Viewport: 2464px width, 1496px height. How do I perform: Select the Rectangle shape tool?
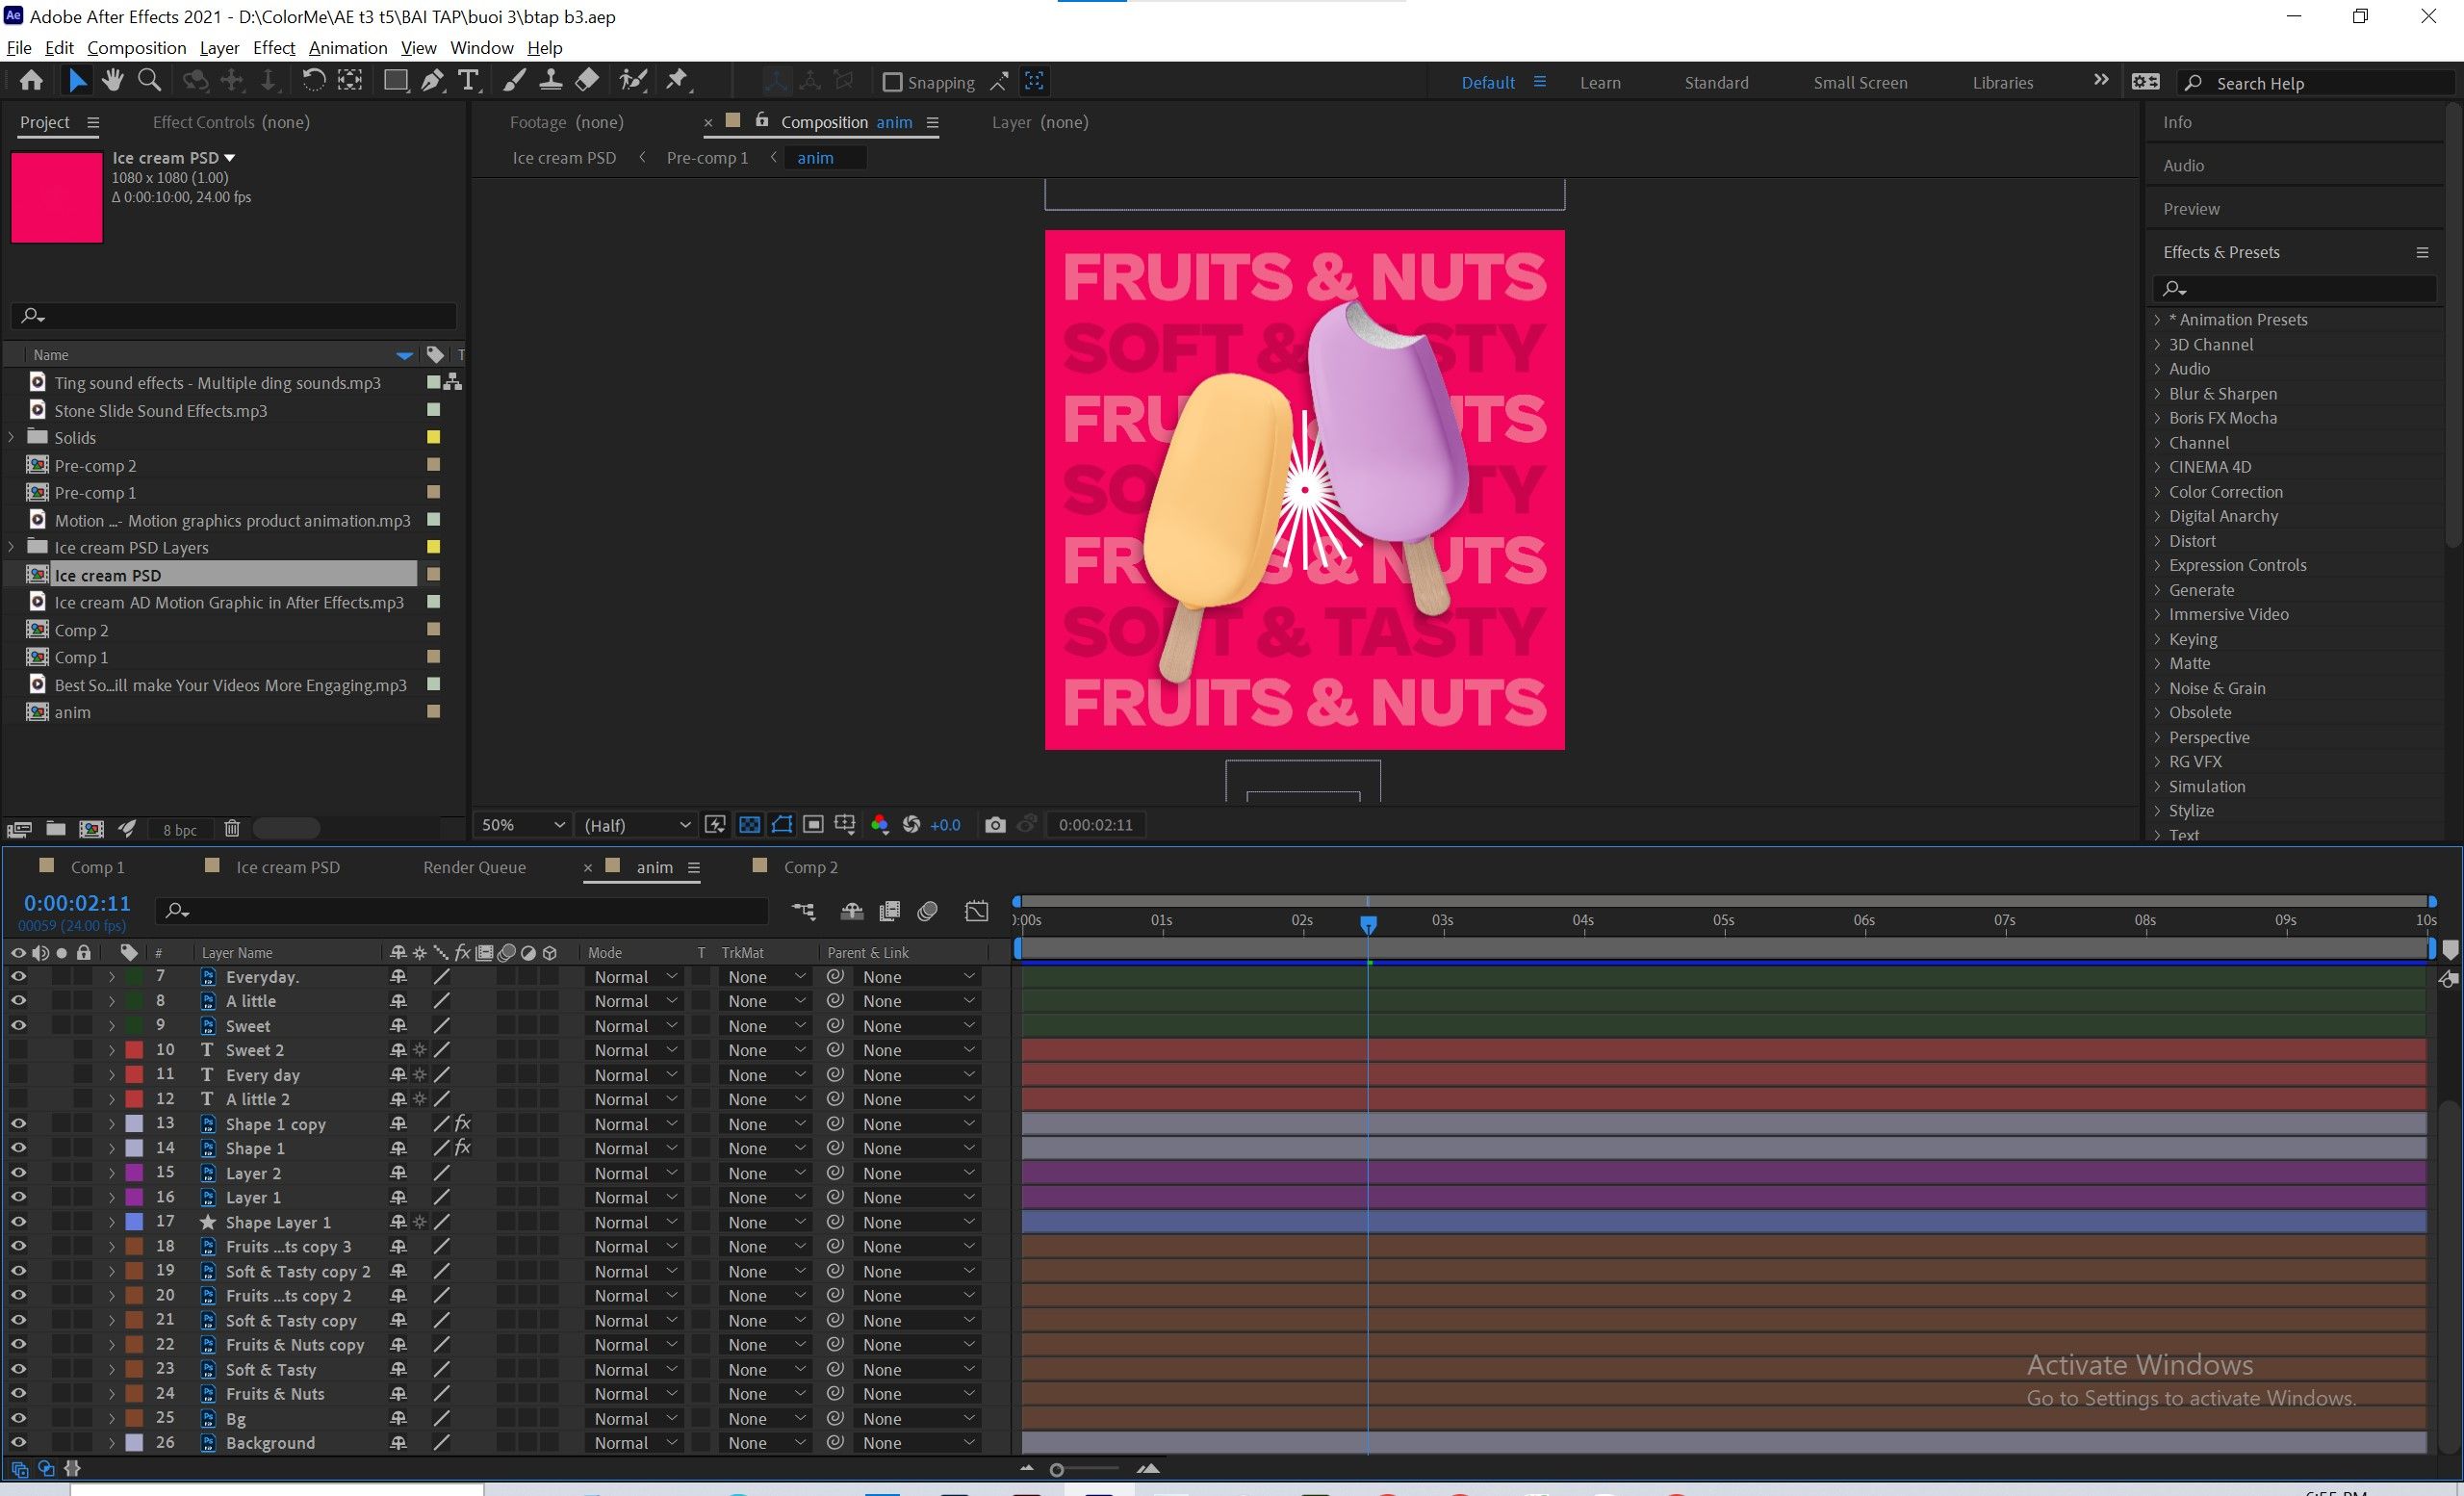click(396, 81)
